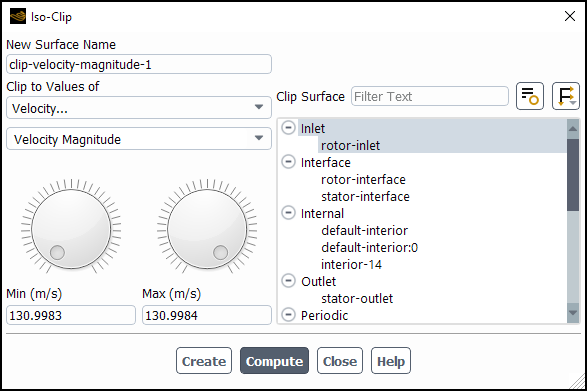
Task: Click the surface list scrollbar thumb
Action: pyautogui.click(x=573, y=175)
